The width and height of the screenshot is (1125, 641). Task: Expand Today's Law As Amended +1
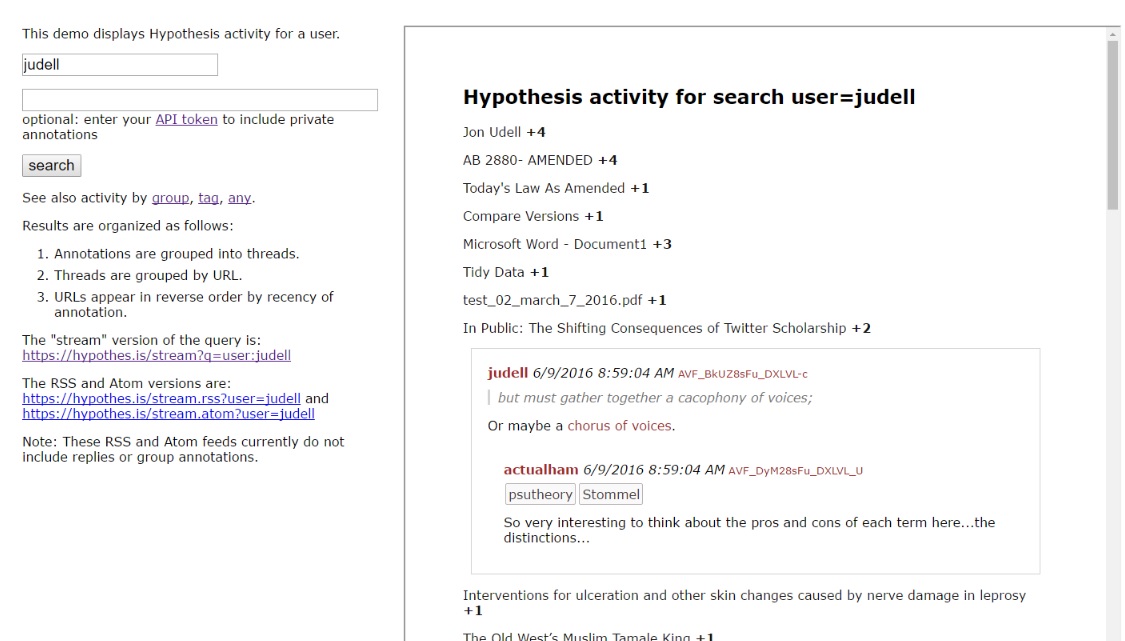tap(556, 188)
